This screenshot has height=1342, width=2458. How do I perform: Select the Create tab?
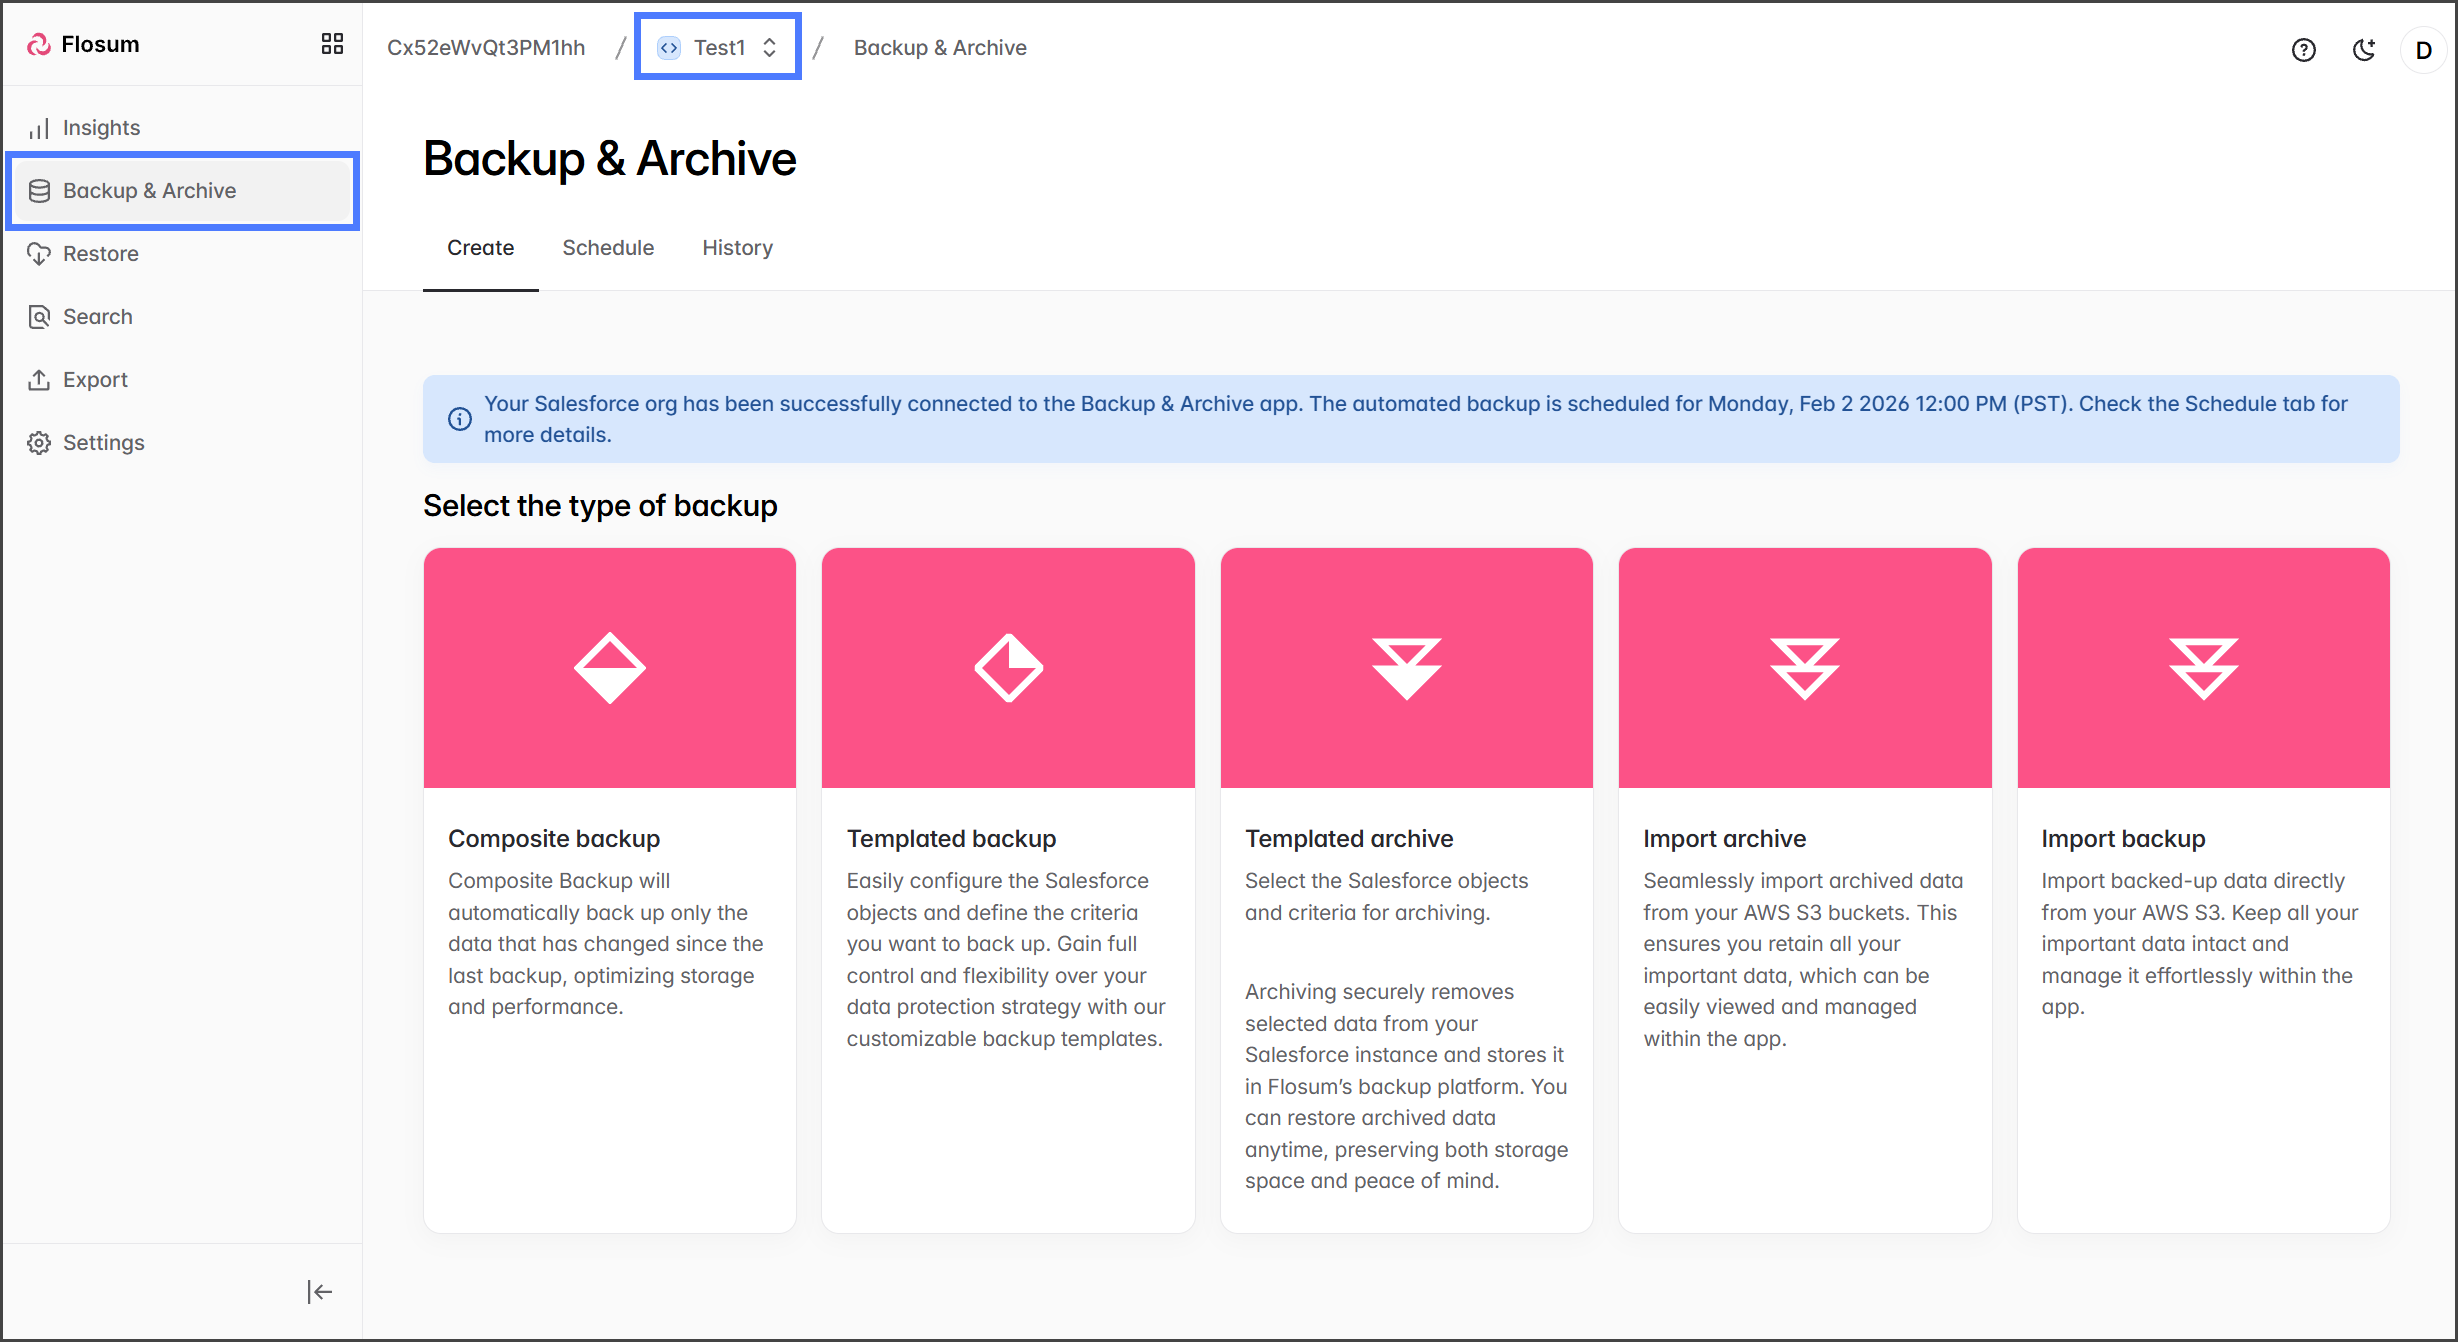coord(480,248)
